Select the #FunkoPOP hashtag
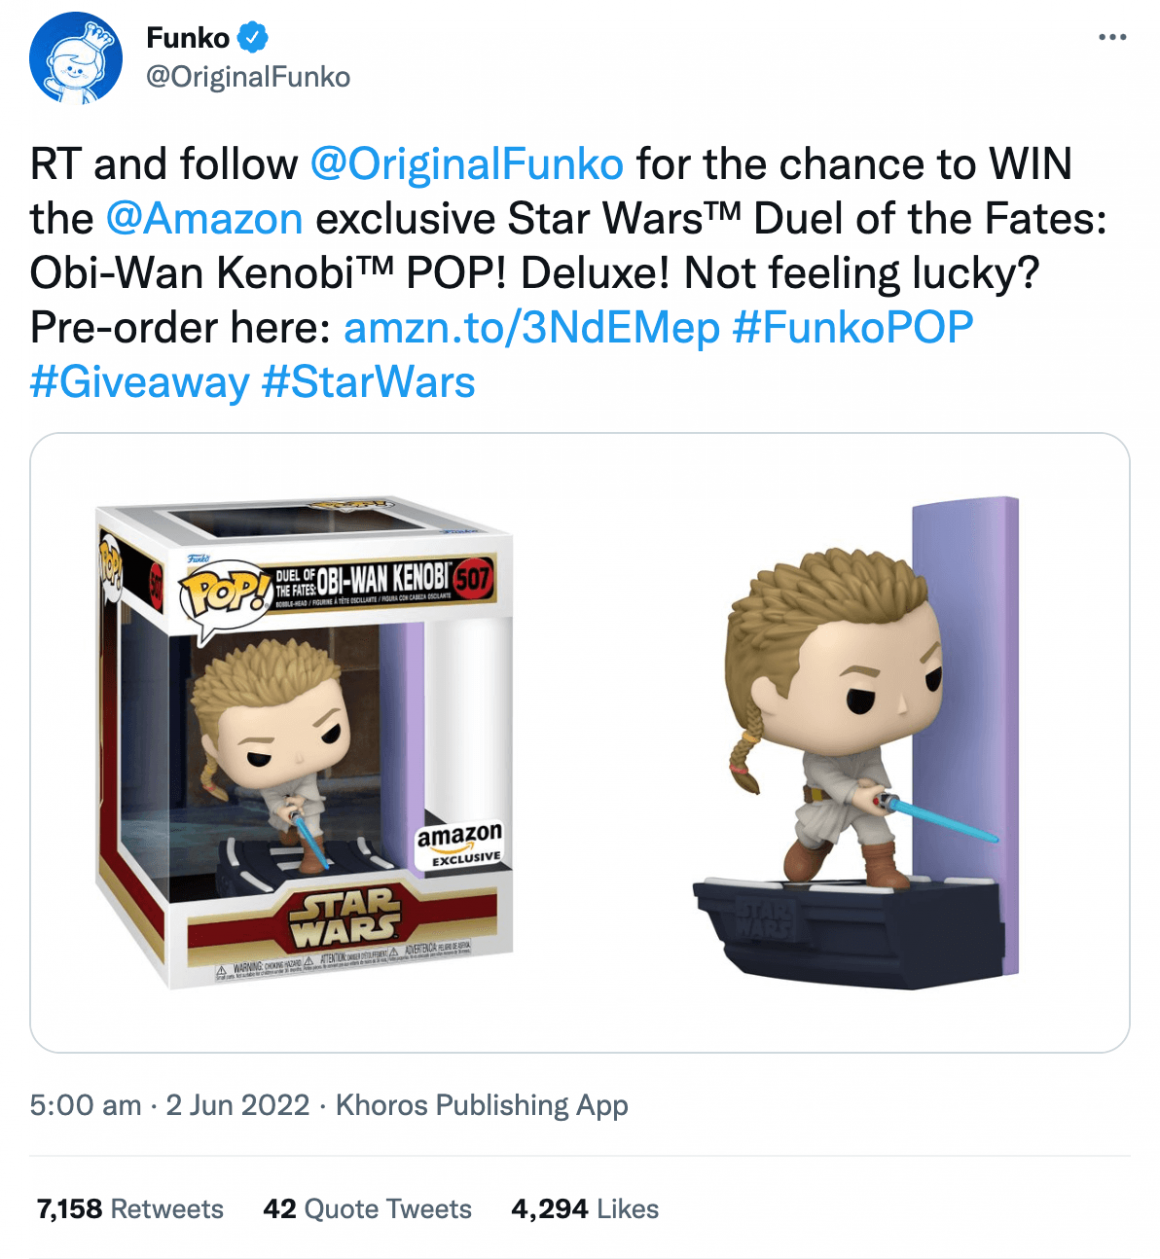 coord(853,328)
